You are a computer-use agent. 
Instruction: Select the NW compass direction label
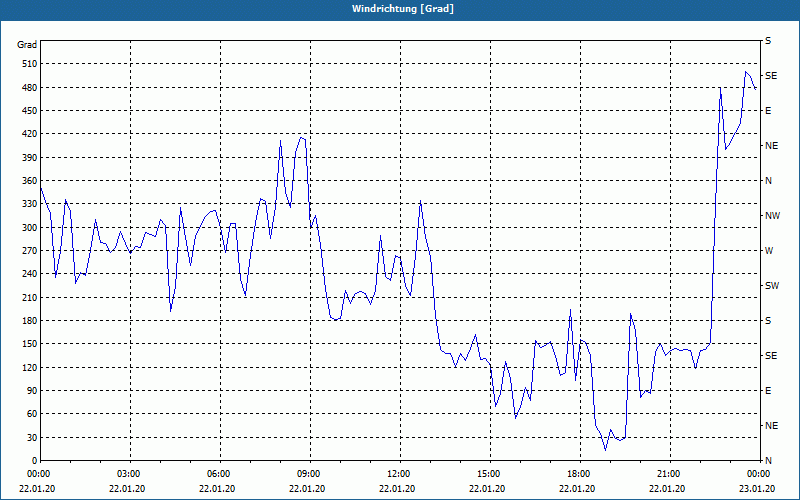click(772, 216)
